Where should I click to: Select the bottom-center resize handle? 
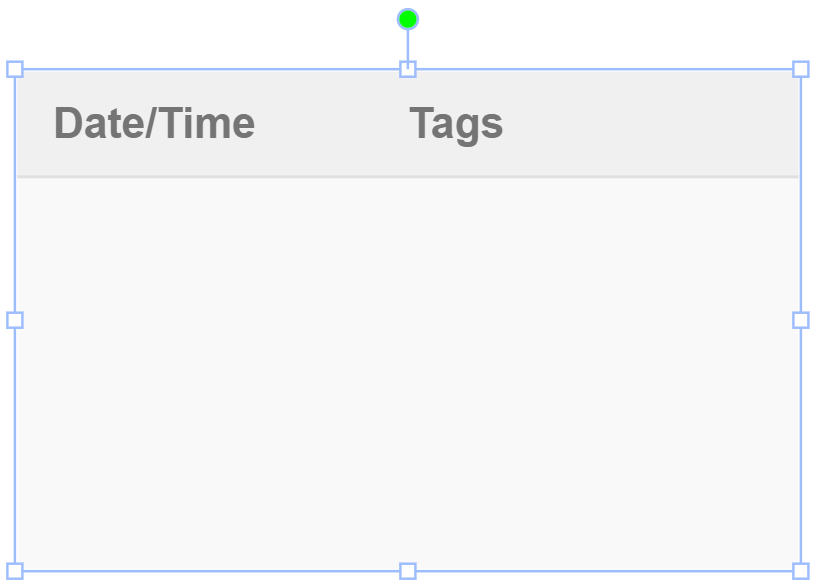pos(407,571)
